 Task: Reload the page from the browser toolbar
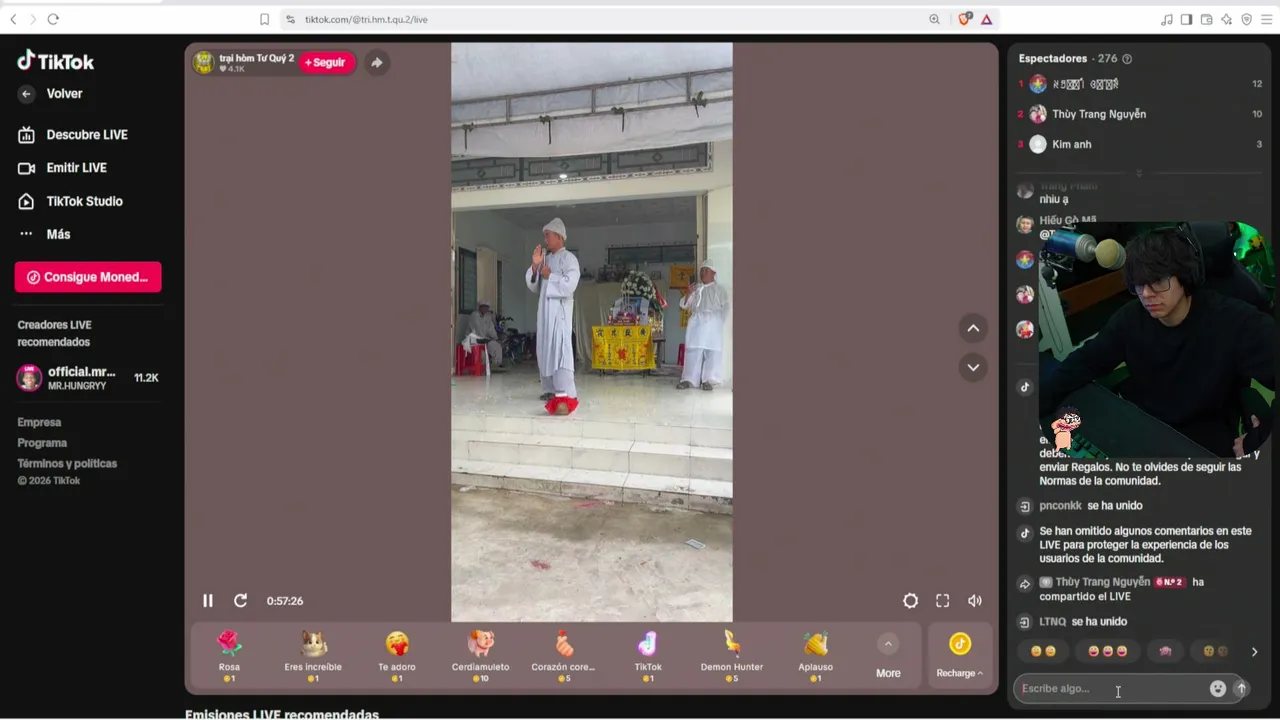[x=53, y=19]
